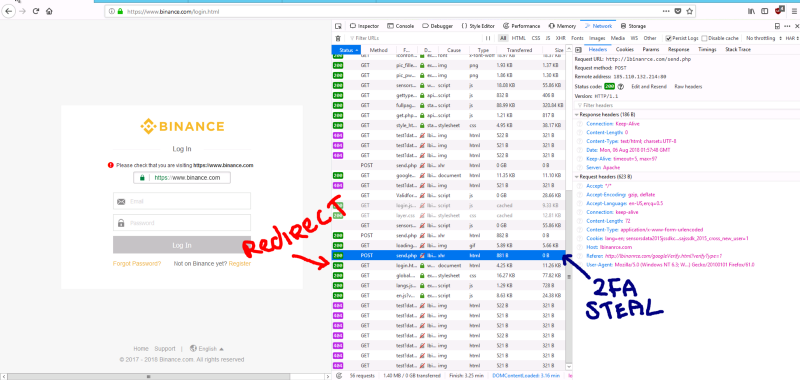Open the Stack Trace tab
The width and height of the screenshot is (800, 380).
pos(738,50)
